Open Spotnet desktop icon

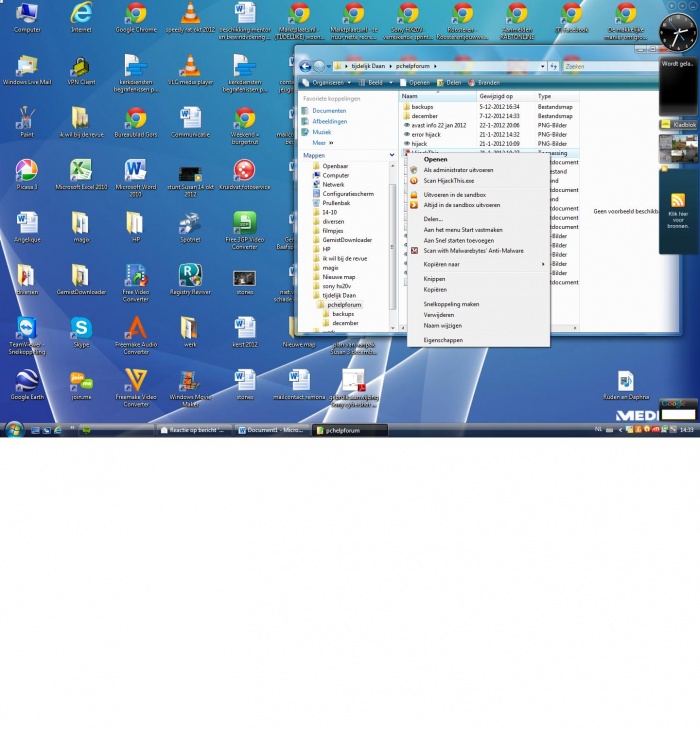point(190,227)
